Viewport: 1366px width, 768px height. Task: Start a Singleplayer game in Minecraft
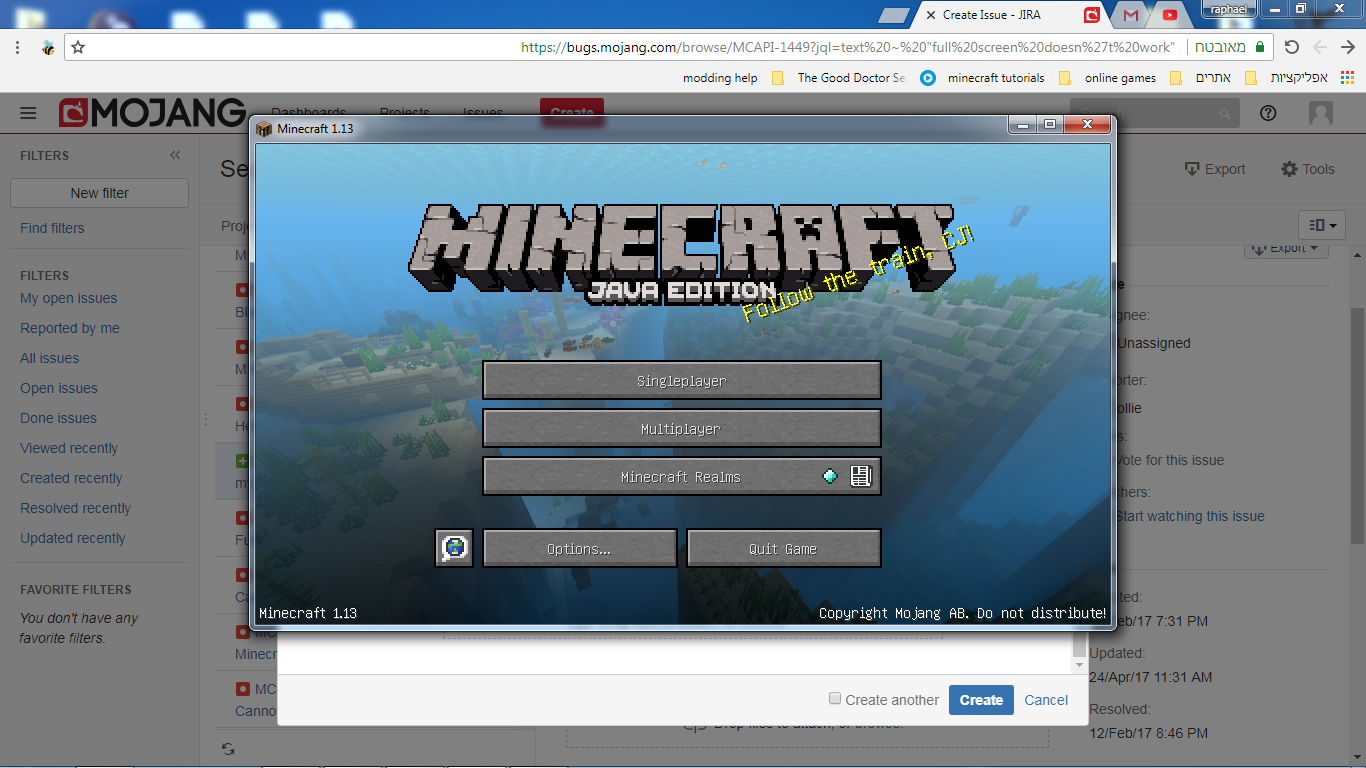(x=682, y=381)
